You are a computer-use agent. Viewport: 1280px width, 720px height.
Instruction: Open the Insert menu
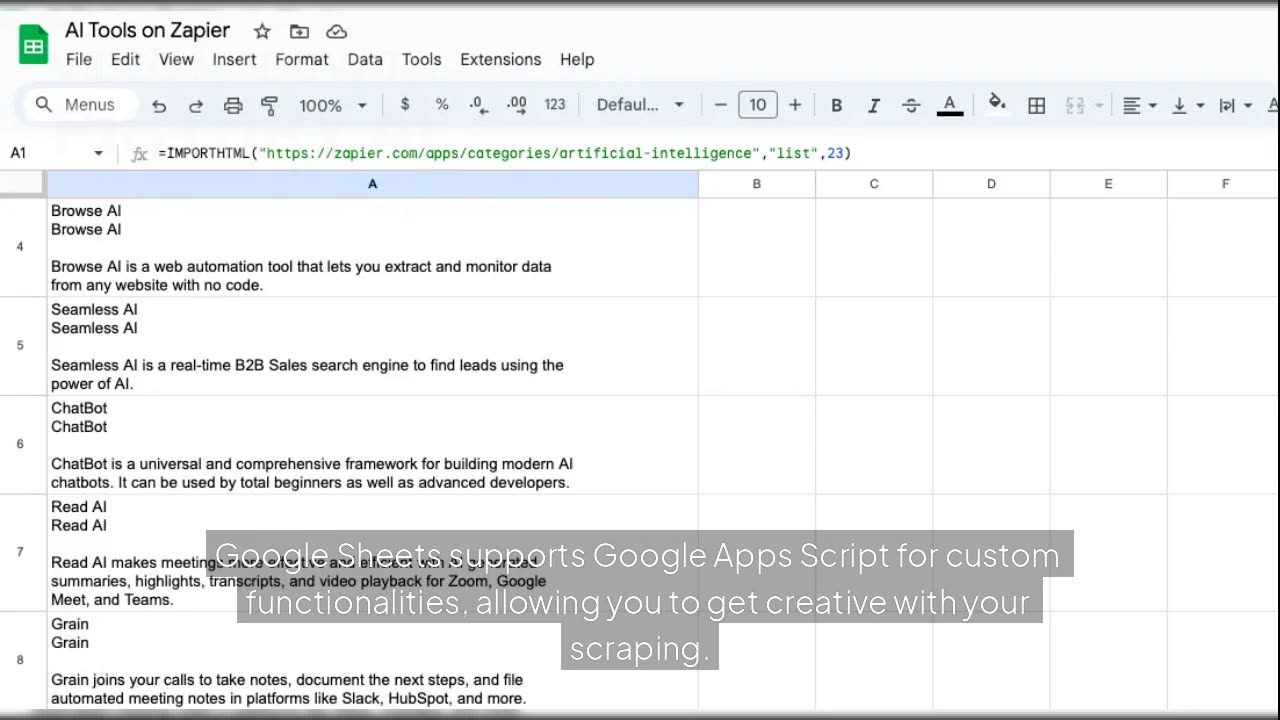click(234, 59)
